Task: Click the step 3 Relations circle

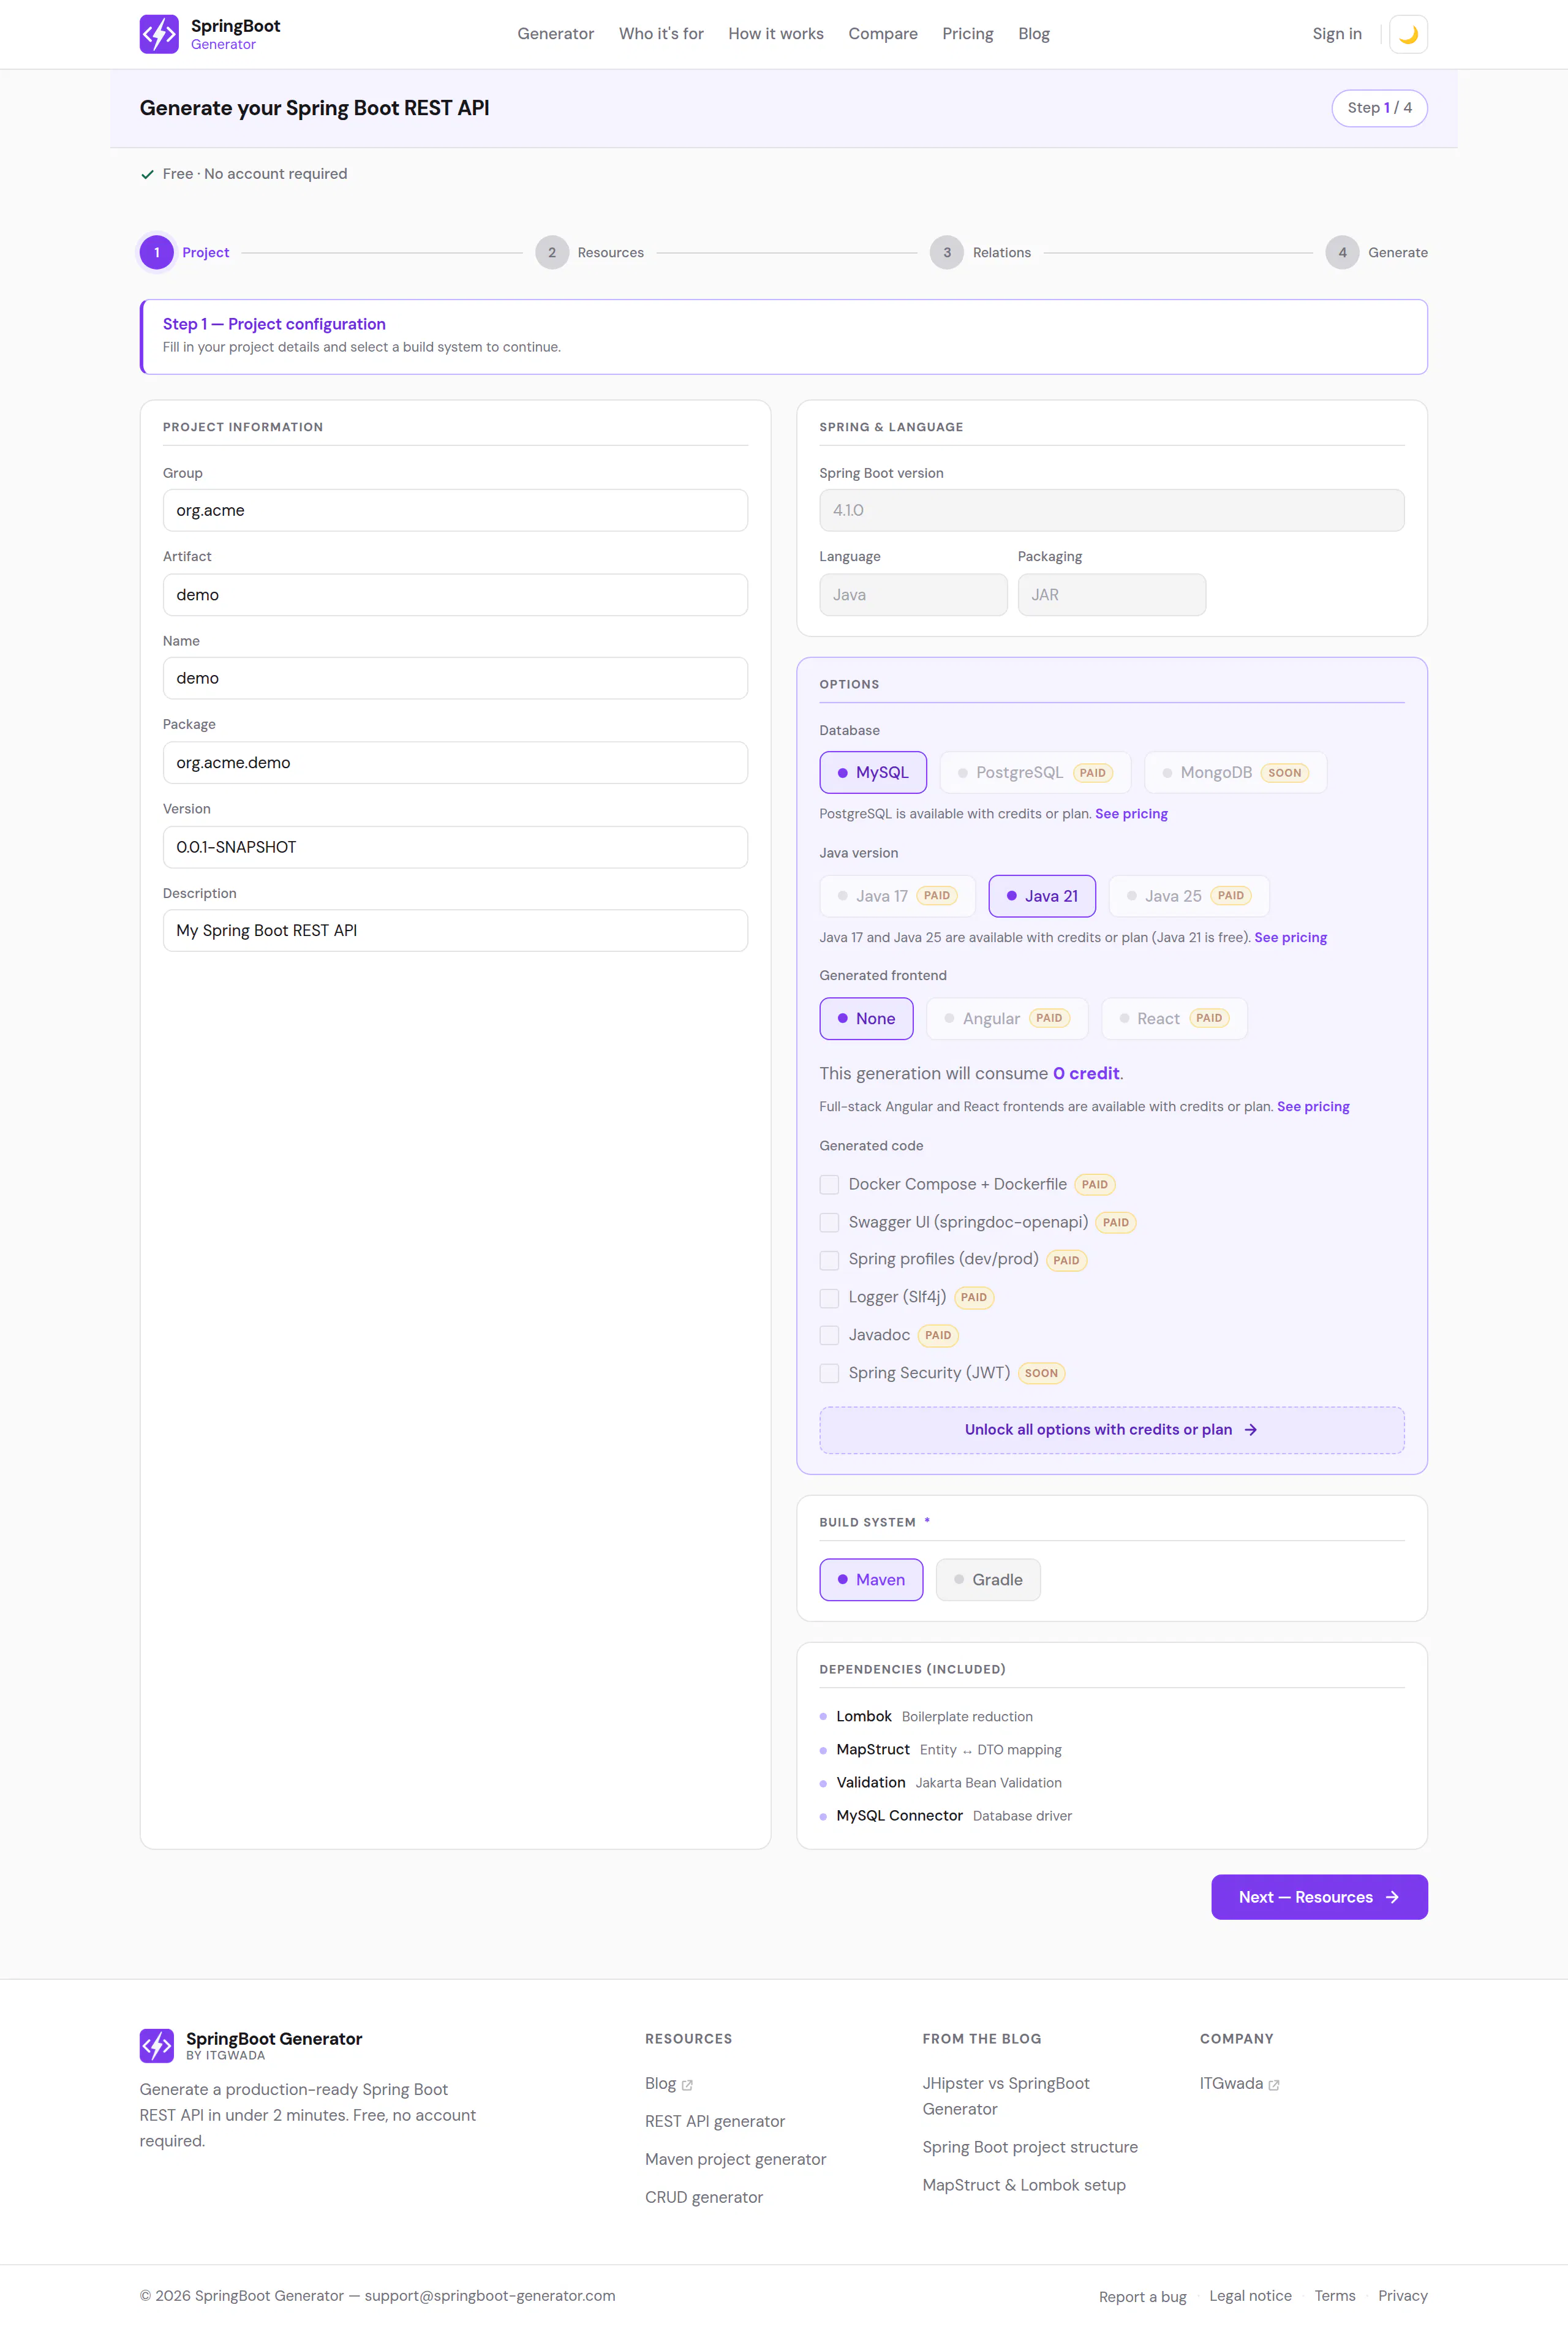Action: (x=947, y=253)
